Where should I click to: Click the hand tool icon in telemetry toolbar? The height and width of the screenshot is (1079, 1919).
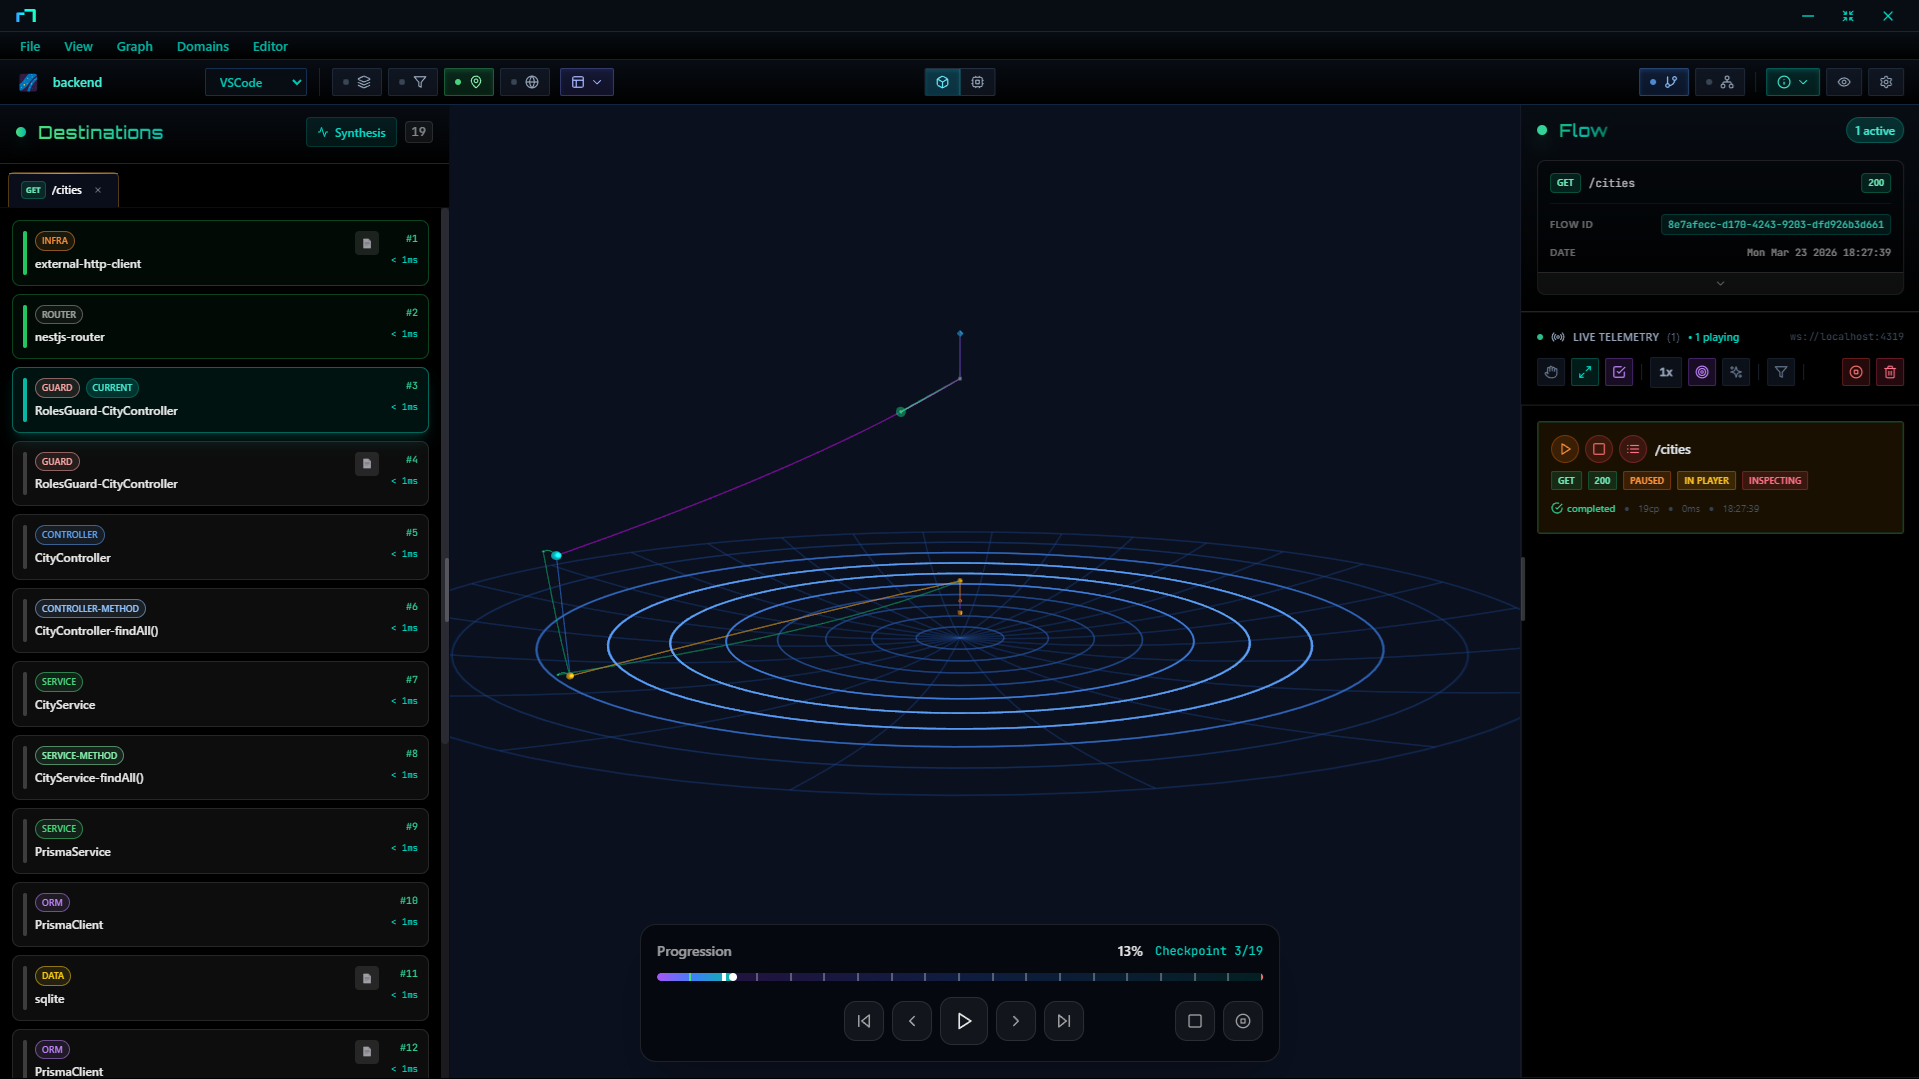pos(1551,372)
